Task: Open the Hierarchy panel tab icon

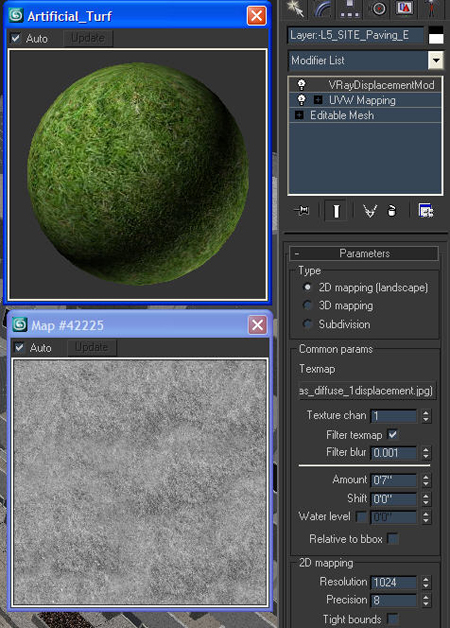Action: click(350, 8)
